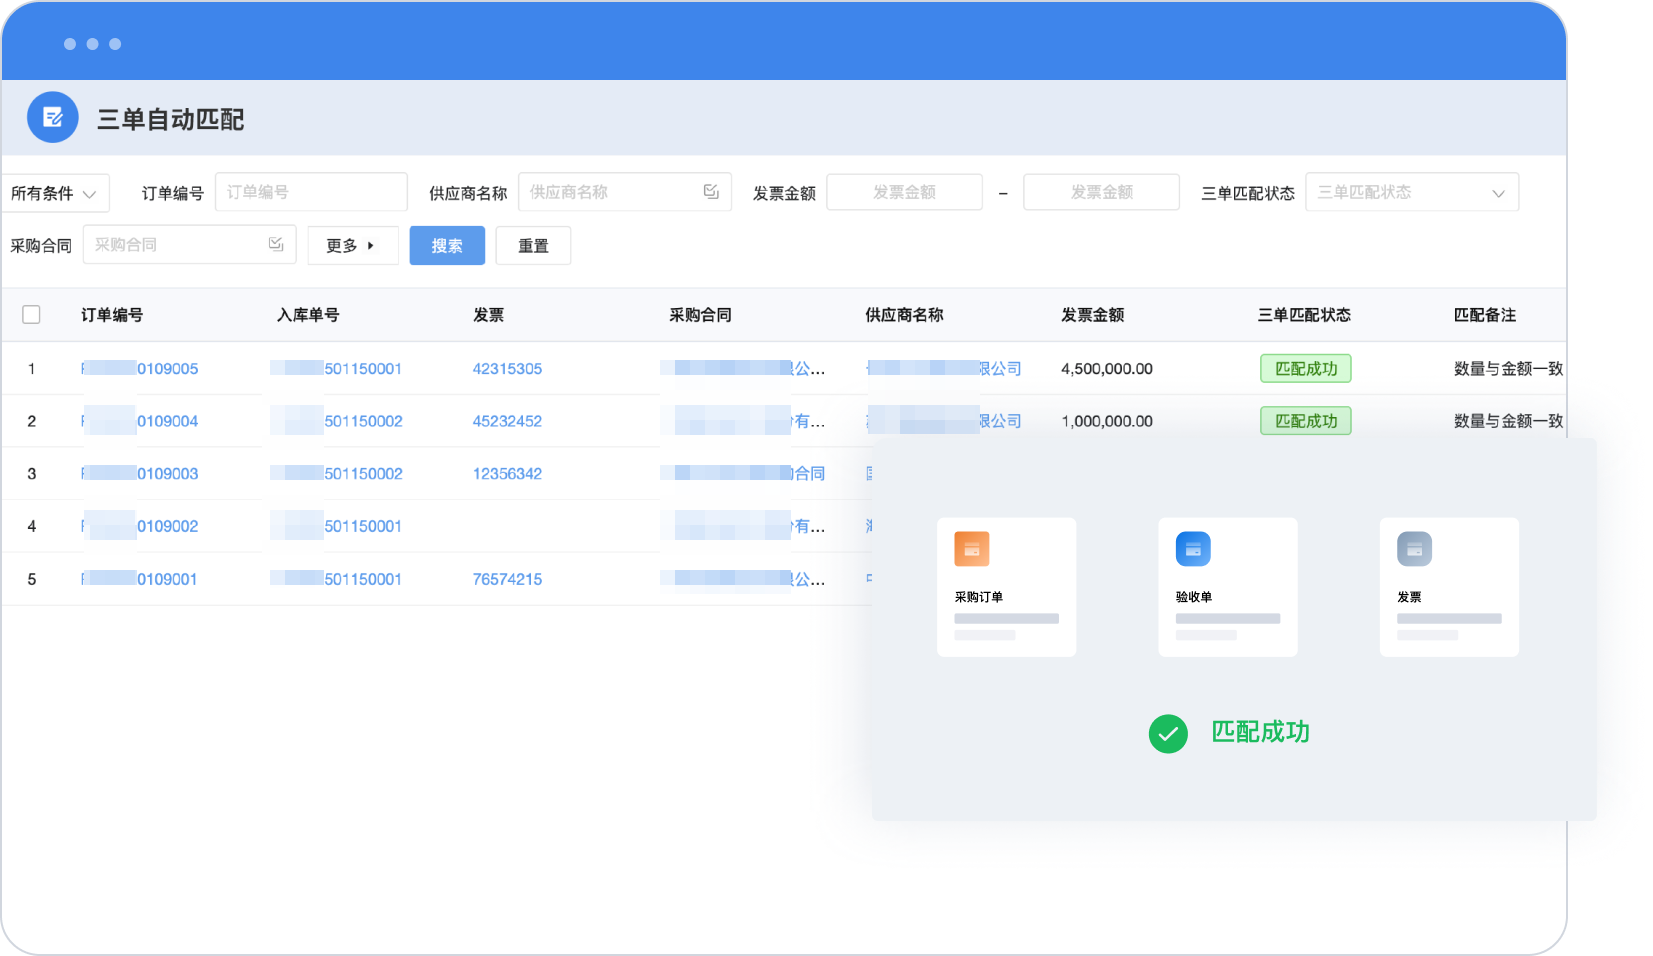Click 匹配成功 status tag in row 2
This screenshot has height=956, width=1653.
tap(1306, 421)
